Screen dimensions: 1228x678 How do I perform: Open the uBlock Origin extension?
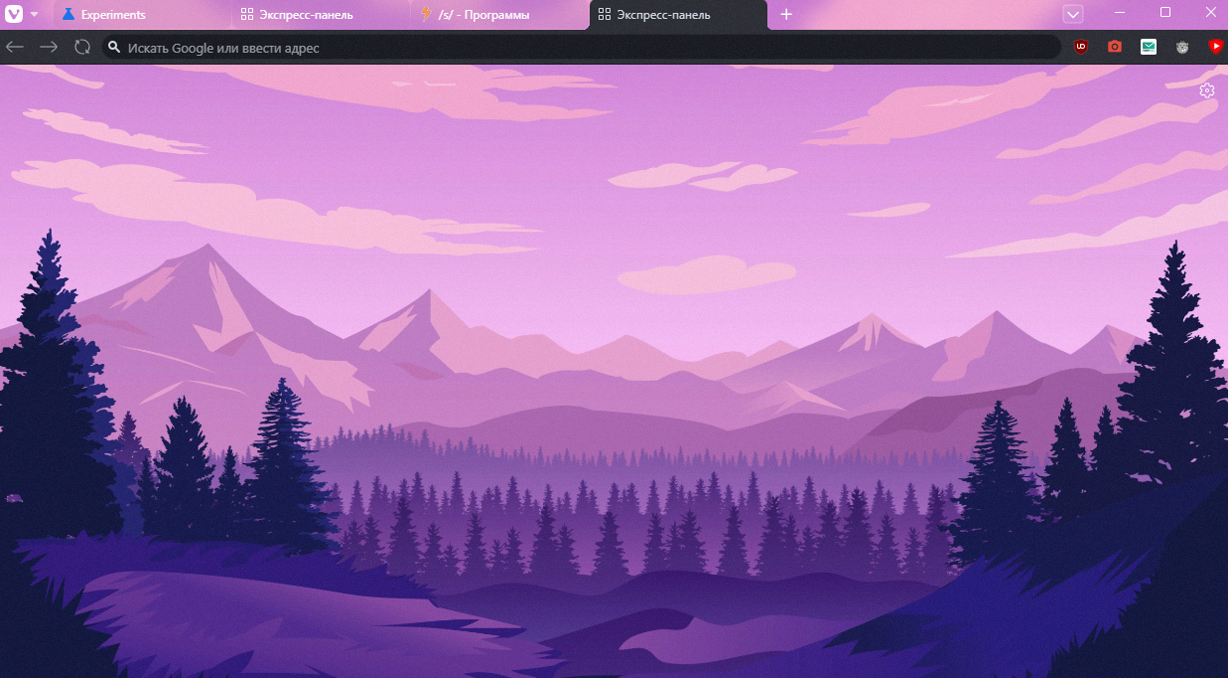coord(1081,46)
